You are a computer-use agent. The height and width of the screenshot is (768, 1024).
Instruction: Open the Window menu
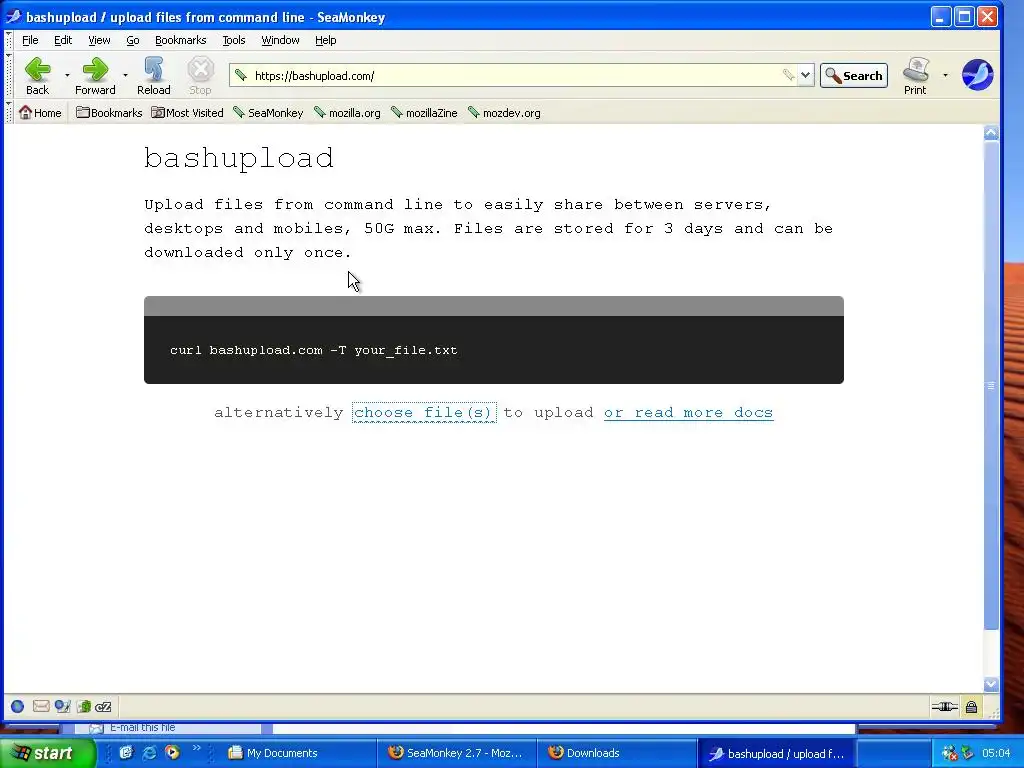click(280, 40)
